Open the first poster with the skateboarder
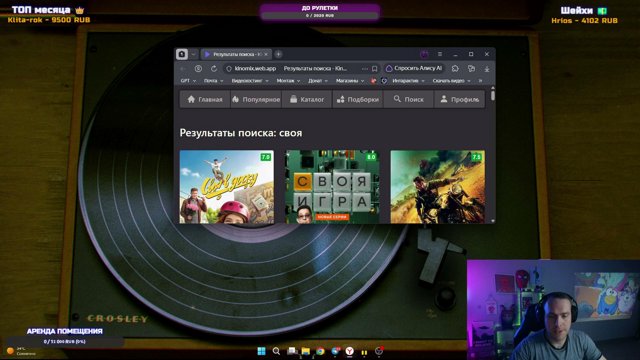Viewport: 640px width, 360px height. pyautogui.click(x=227, y=187)
